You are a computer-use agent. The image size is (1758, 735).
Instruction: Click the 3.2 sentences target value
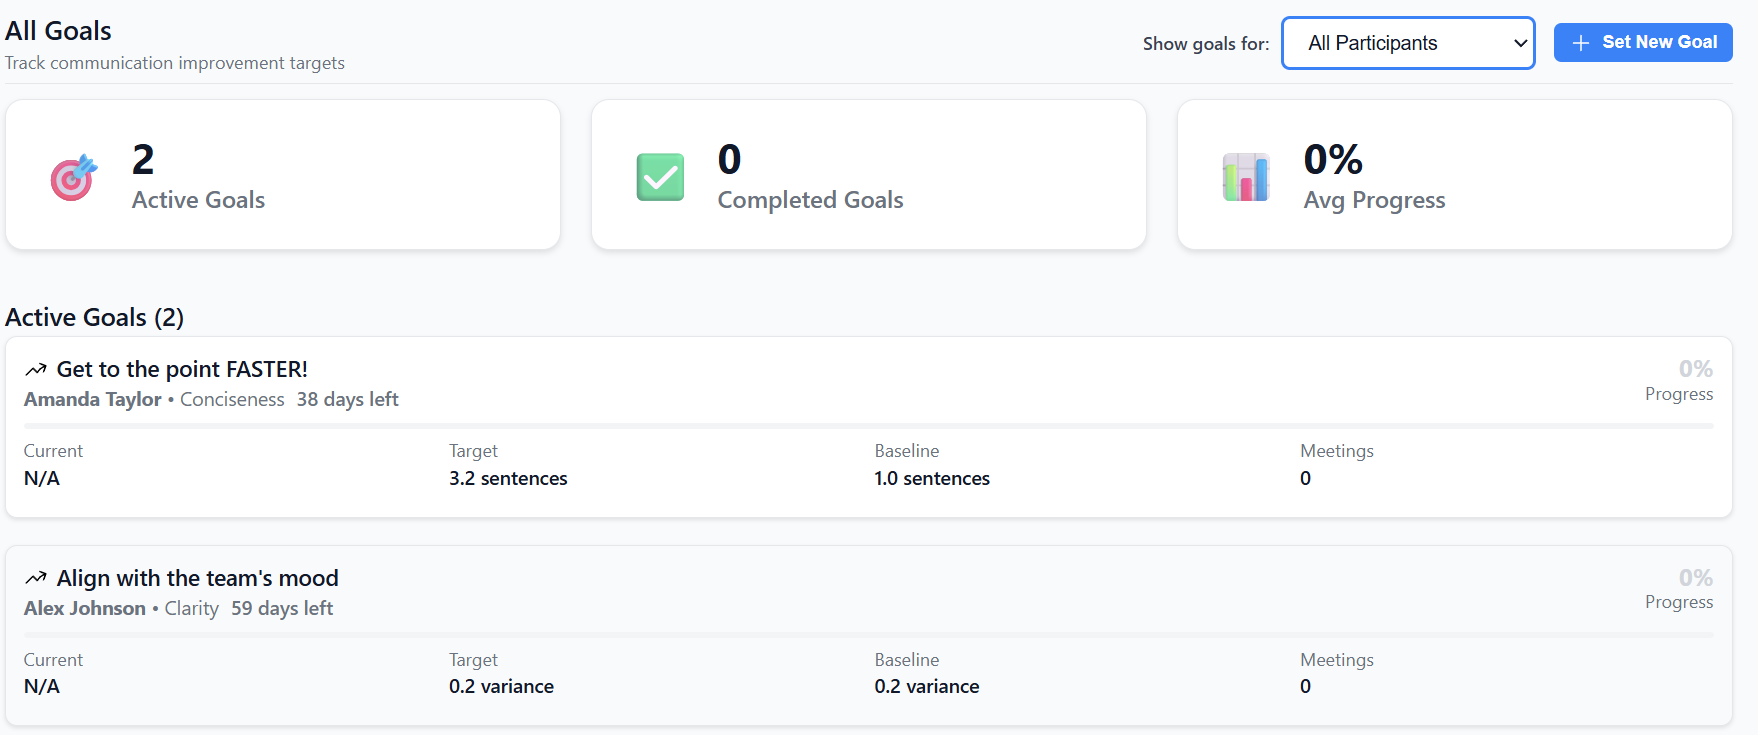[x=508, y=479]
